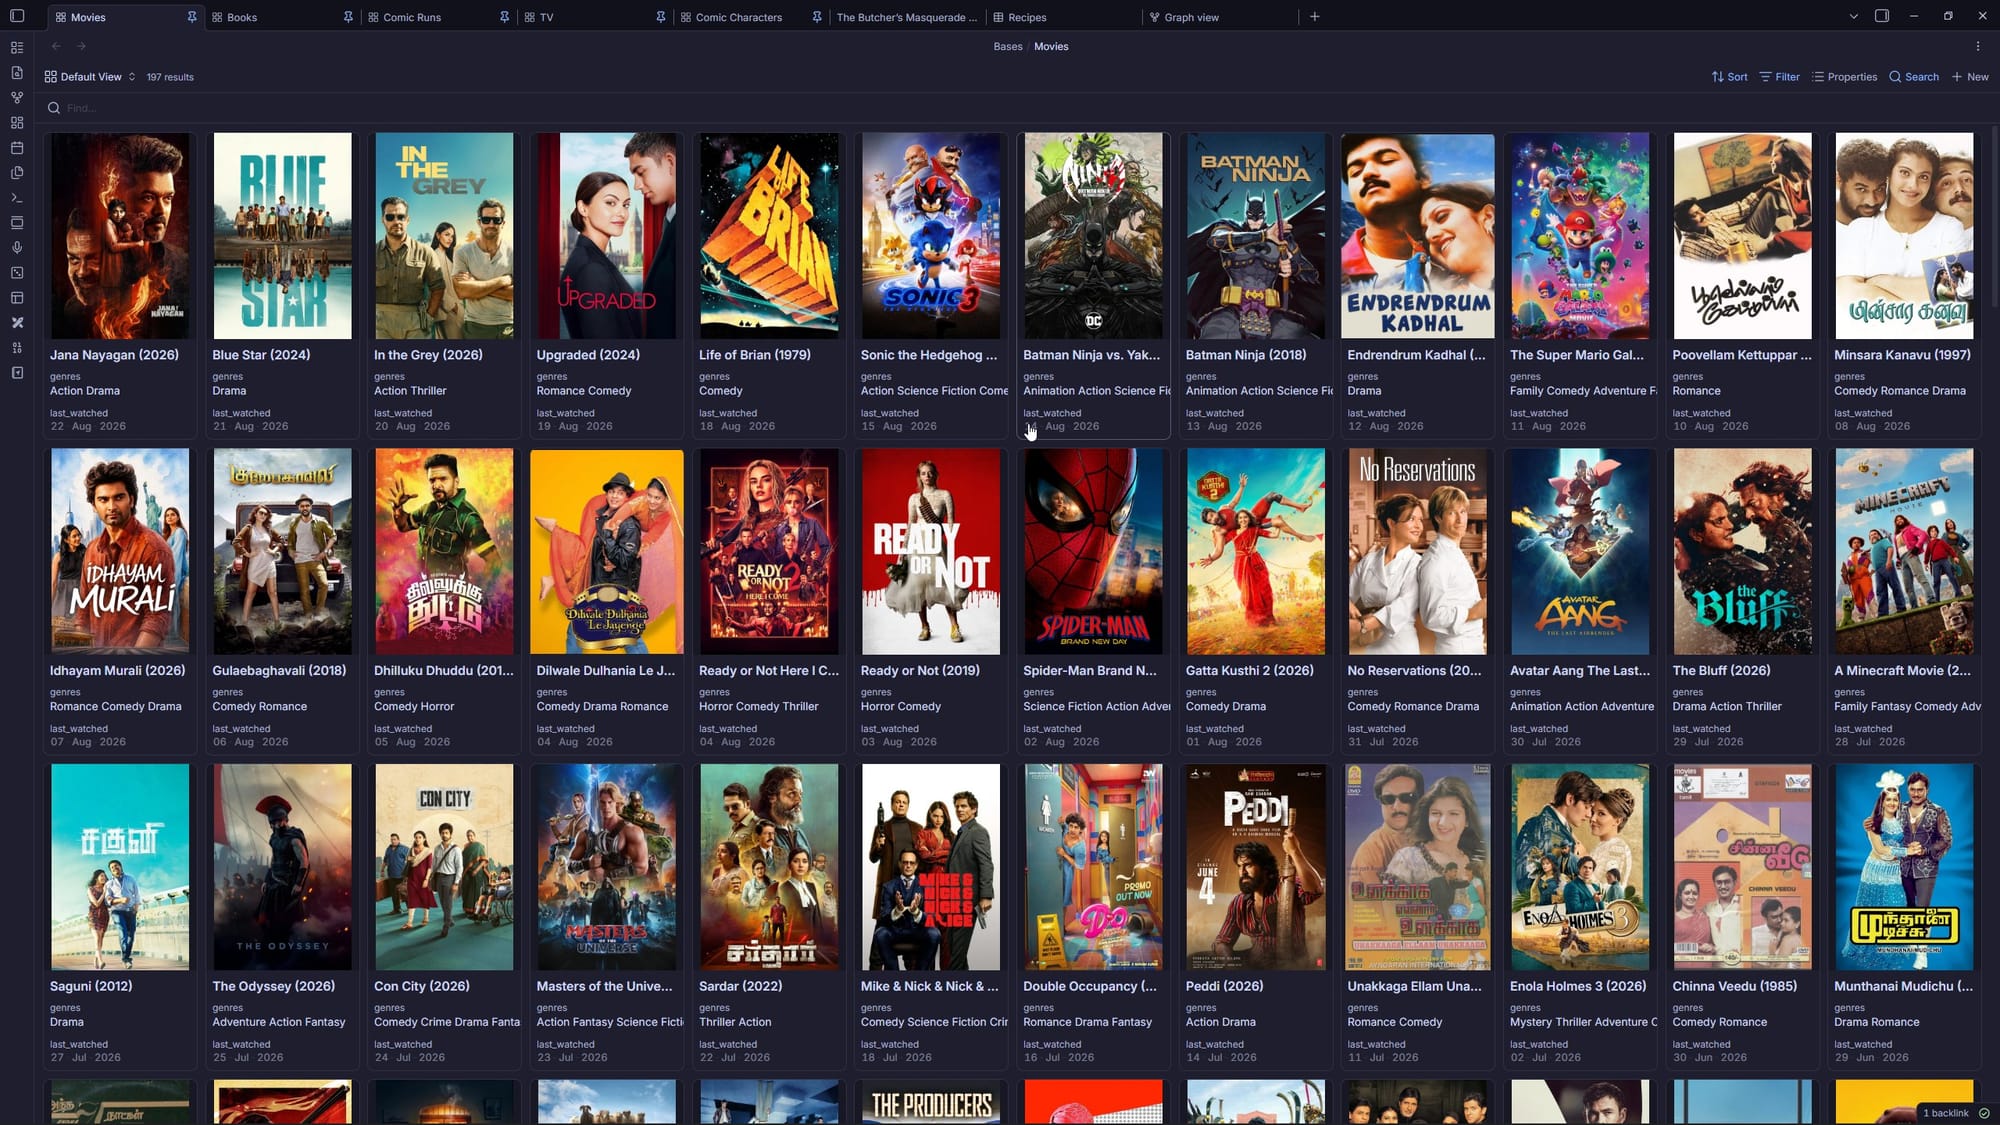Click the dice random note icon
The image size is (2000, 1125).
click(x=17, y=273)
